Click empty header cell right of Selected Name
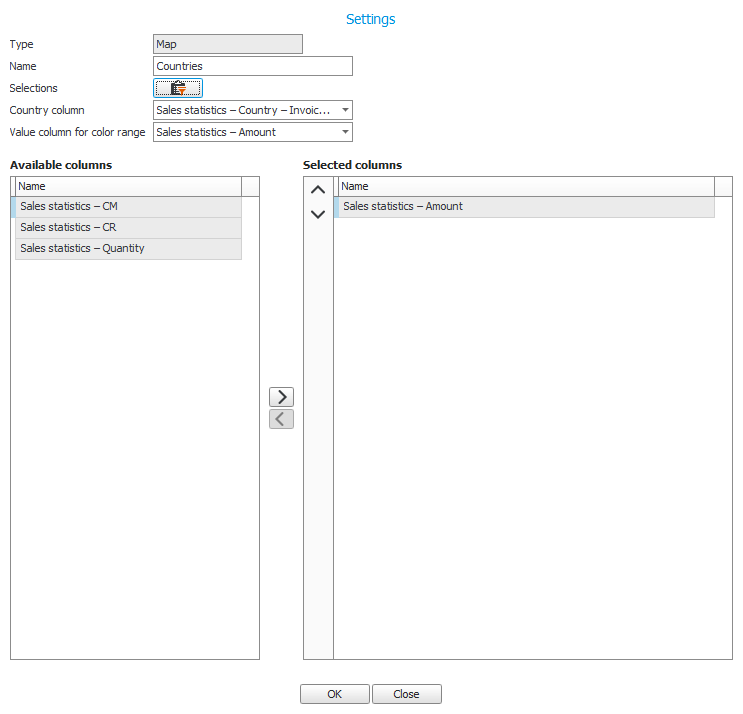743x714 pixels. [x=723, y=186]
